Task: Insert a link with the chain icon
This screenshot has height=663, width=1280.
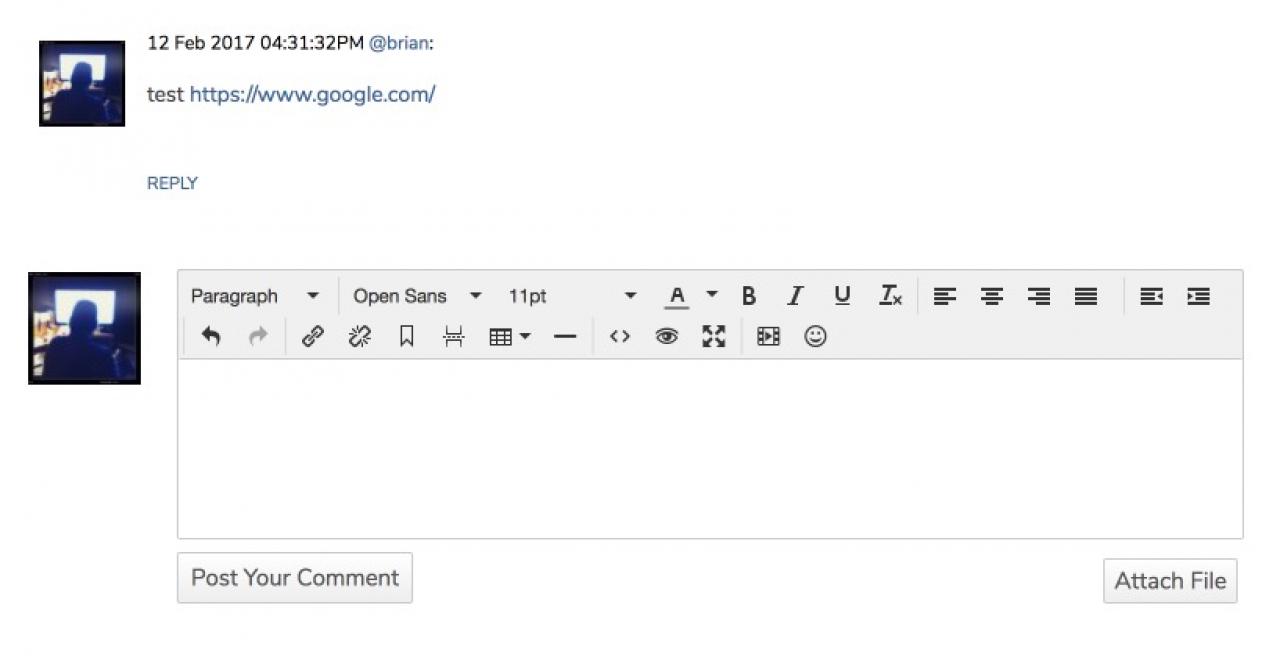Action: pyautogui.click(x=312, y=337)
